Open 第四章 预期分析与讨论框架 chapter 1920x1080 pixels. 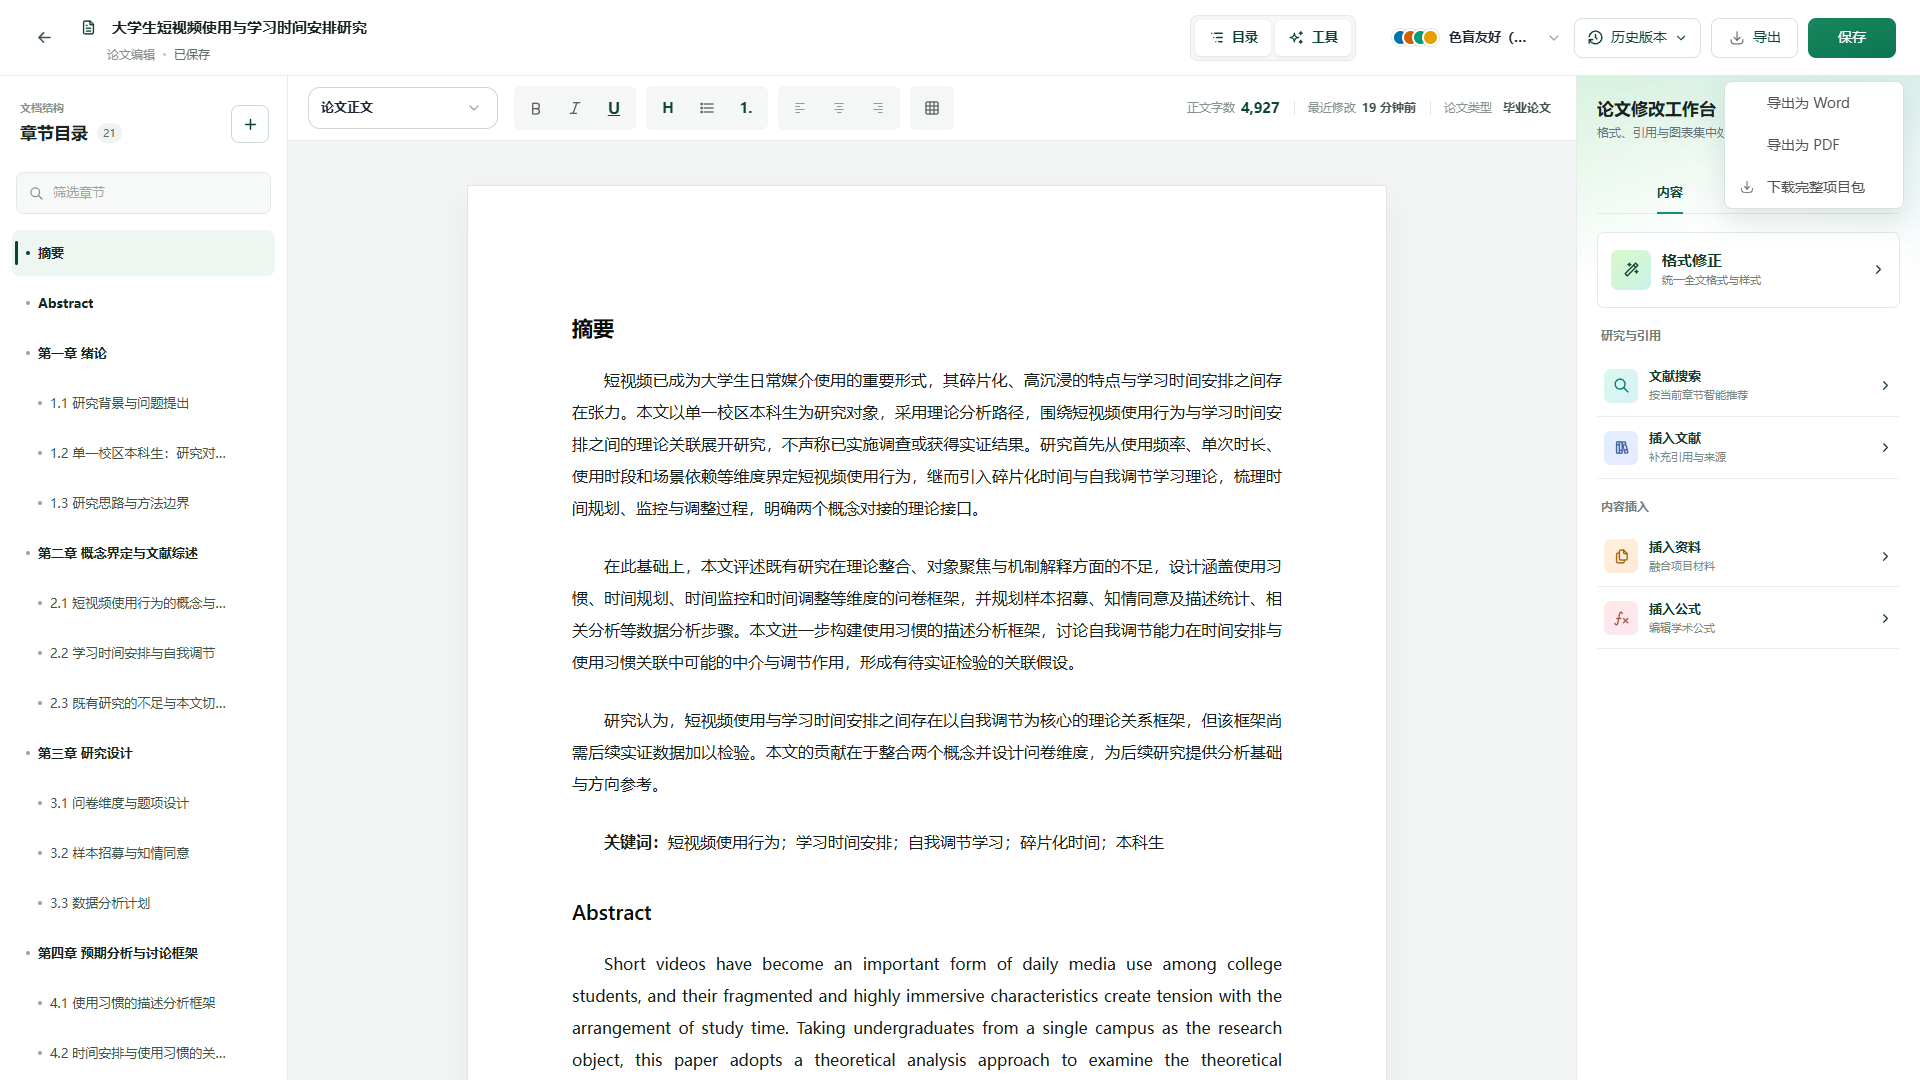(143, 953)
